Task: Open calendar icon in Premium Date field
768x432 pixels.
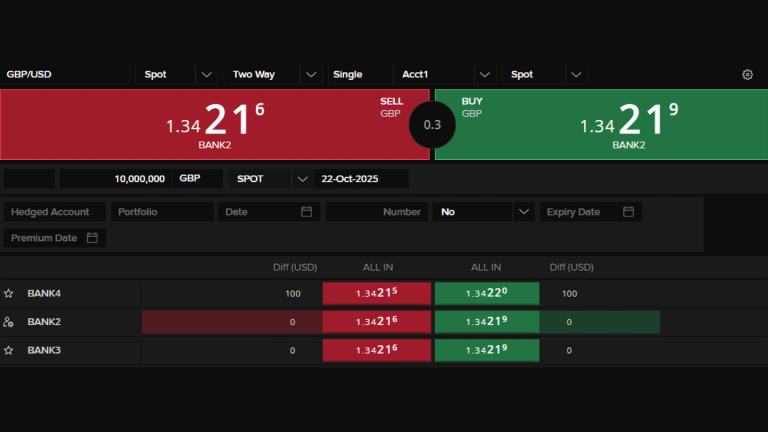Action: 92,238
